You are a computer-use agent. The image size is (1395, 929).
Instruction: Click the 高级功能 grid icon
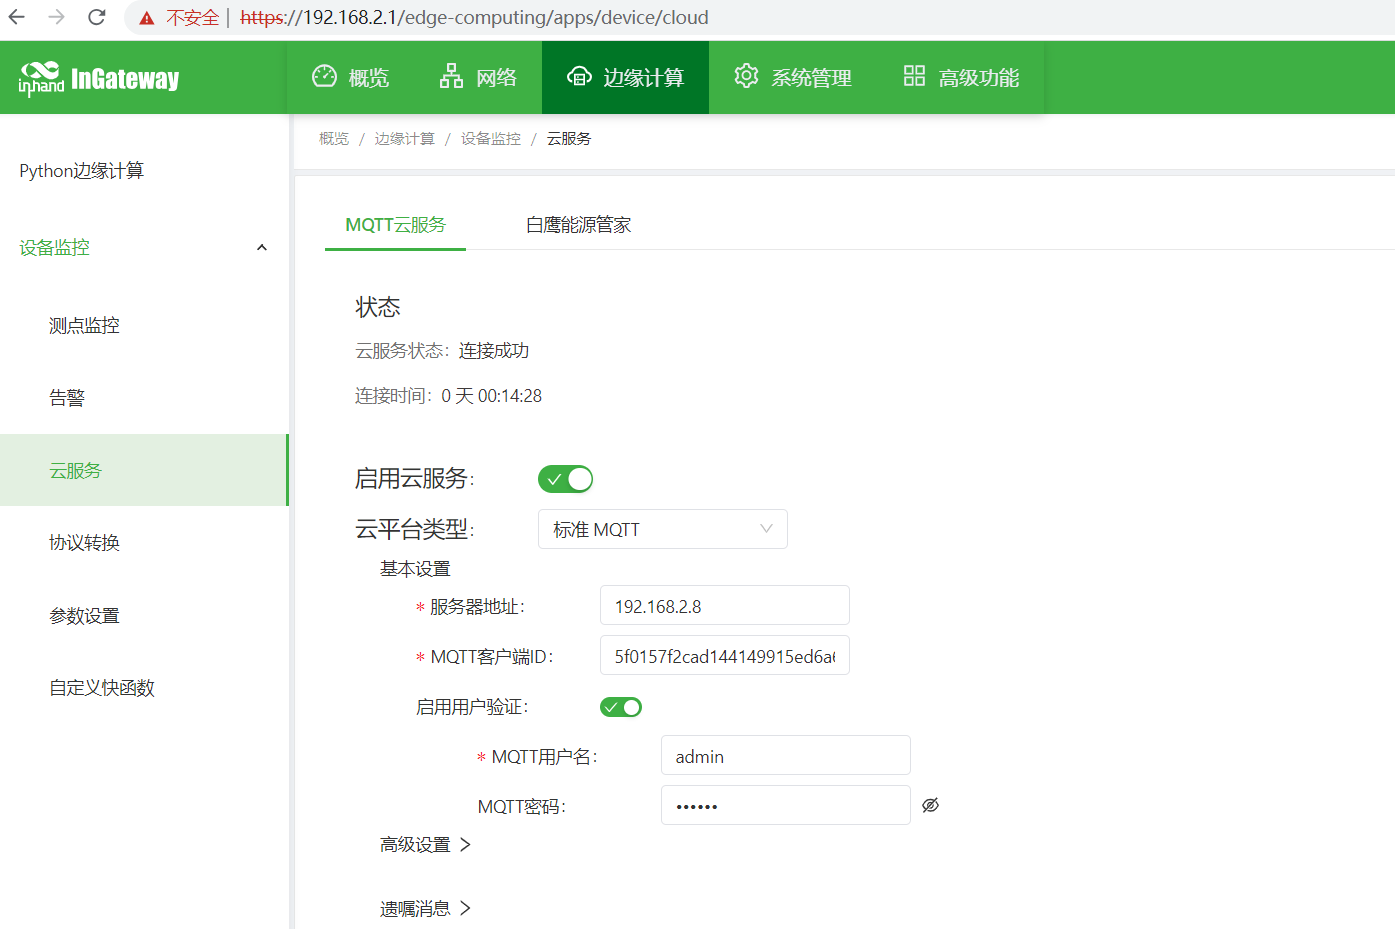(914, 76)
